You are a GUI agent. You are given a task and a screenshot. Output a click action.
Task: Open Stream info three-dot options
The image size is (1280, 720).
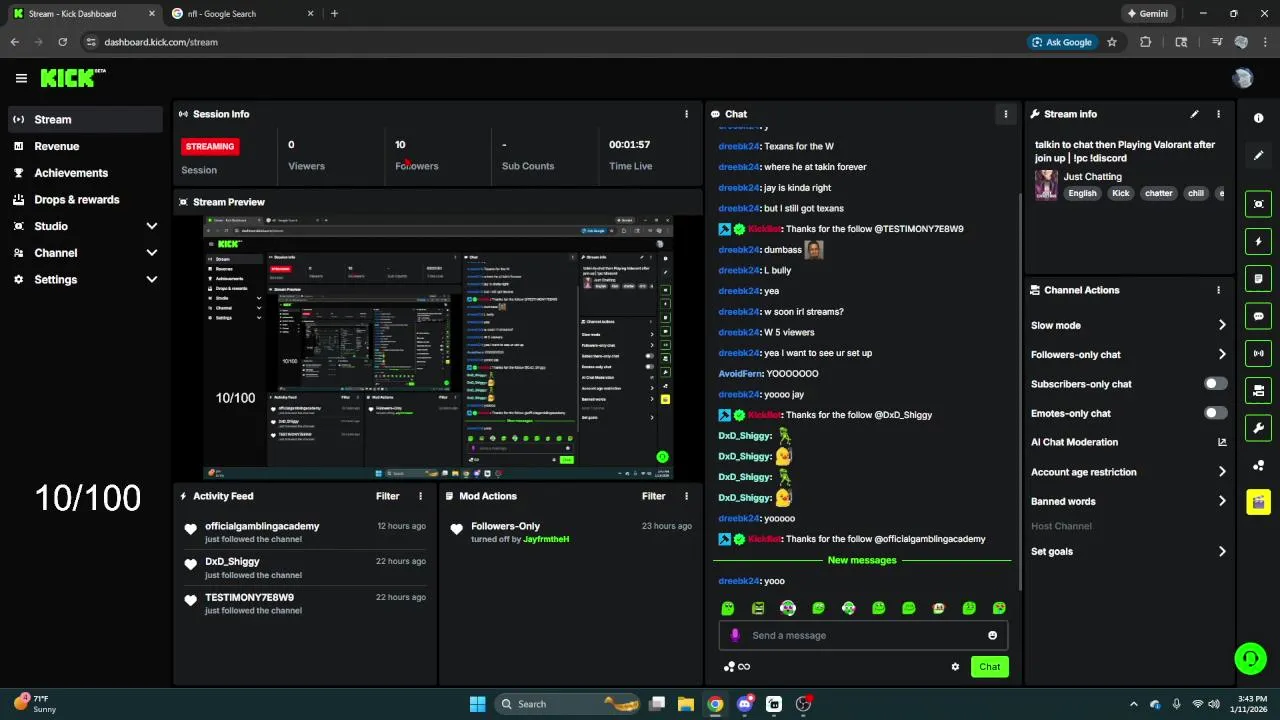pyautogui.click(x=1218, y=114)
